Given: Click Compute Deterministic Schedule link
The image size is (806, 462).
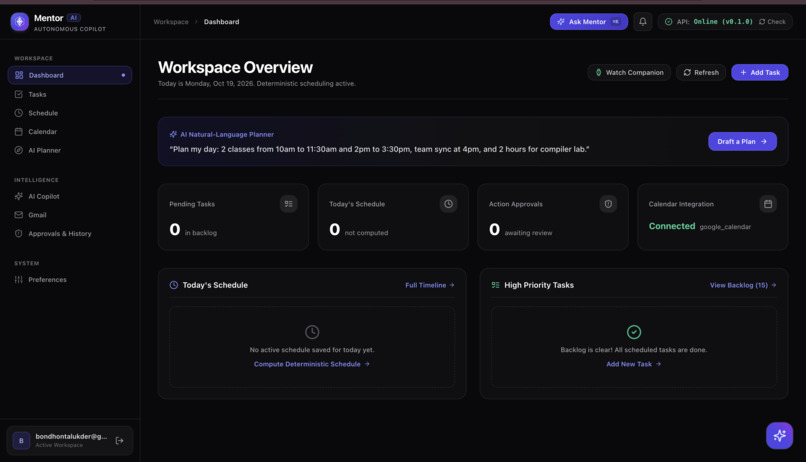Looking at the screenshot, I should [312, 364].
